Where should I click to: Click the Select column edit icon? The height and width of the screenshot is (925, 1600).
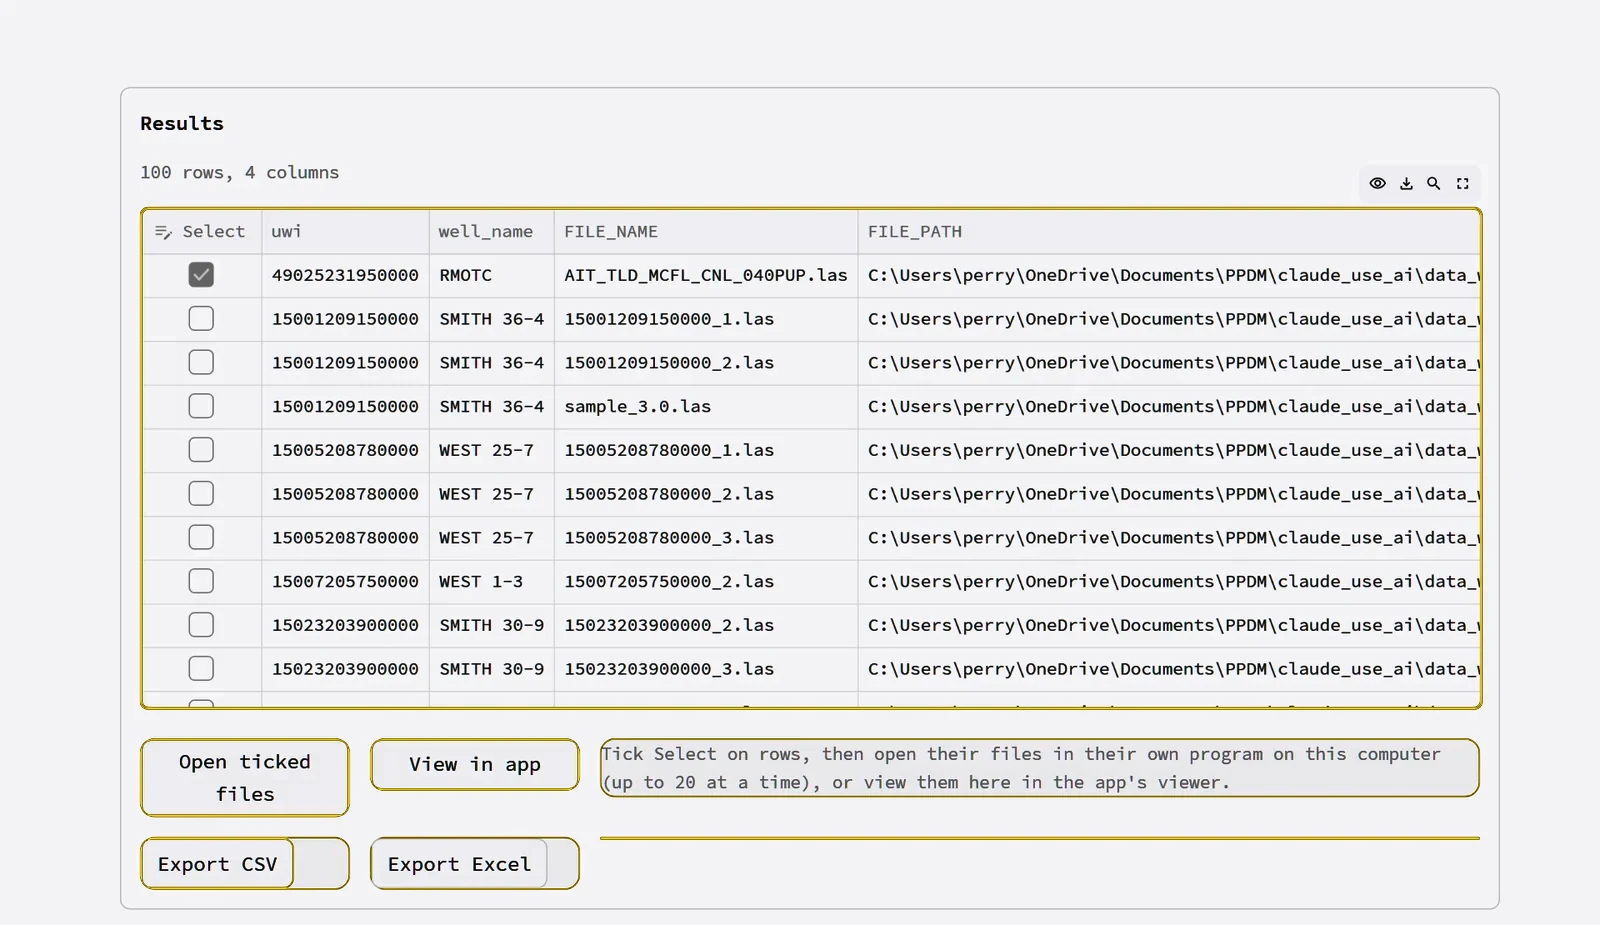coord(163,232)
